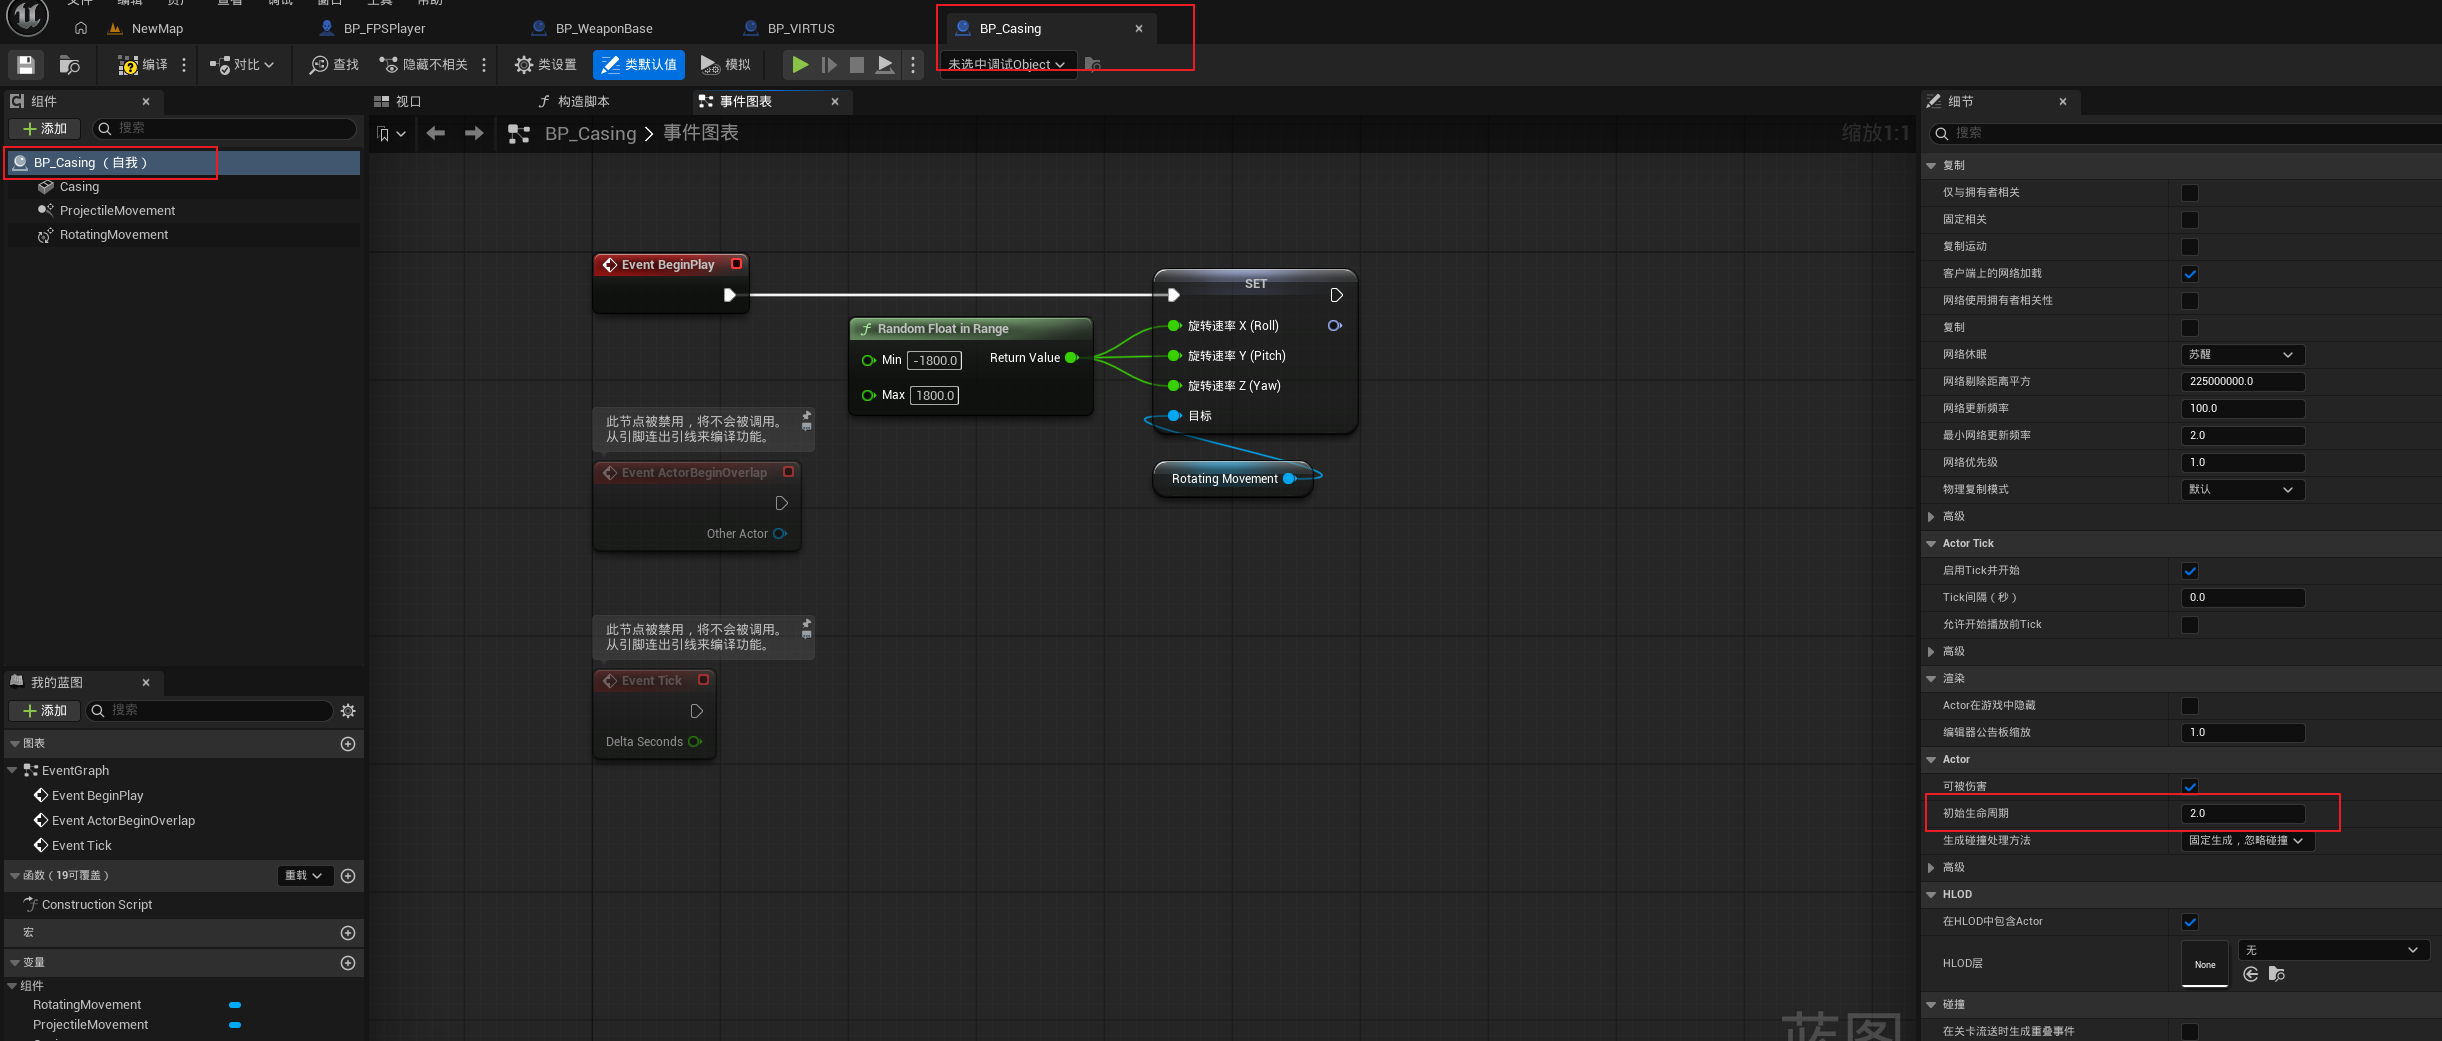The height and width of the screenshot is (1041, 2442).
Task: Click the components search field
Action: [224, 129]
